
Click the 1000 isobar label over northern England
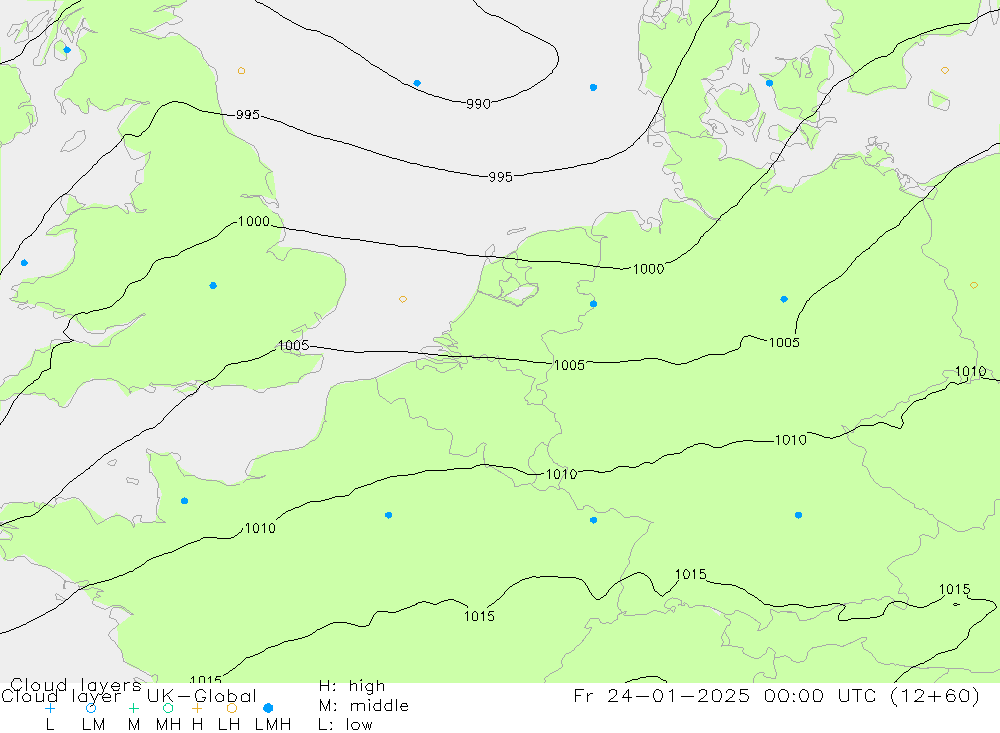[x=254, y=221]
